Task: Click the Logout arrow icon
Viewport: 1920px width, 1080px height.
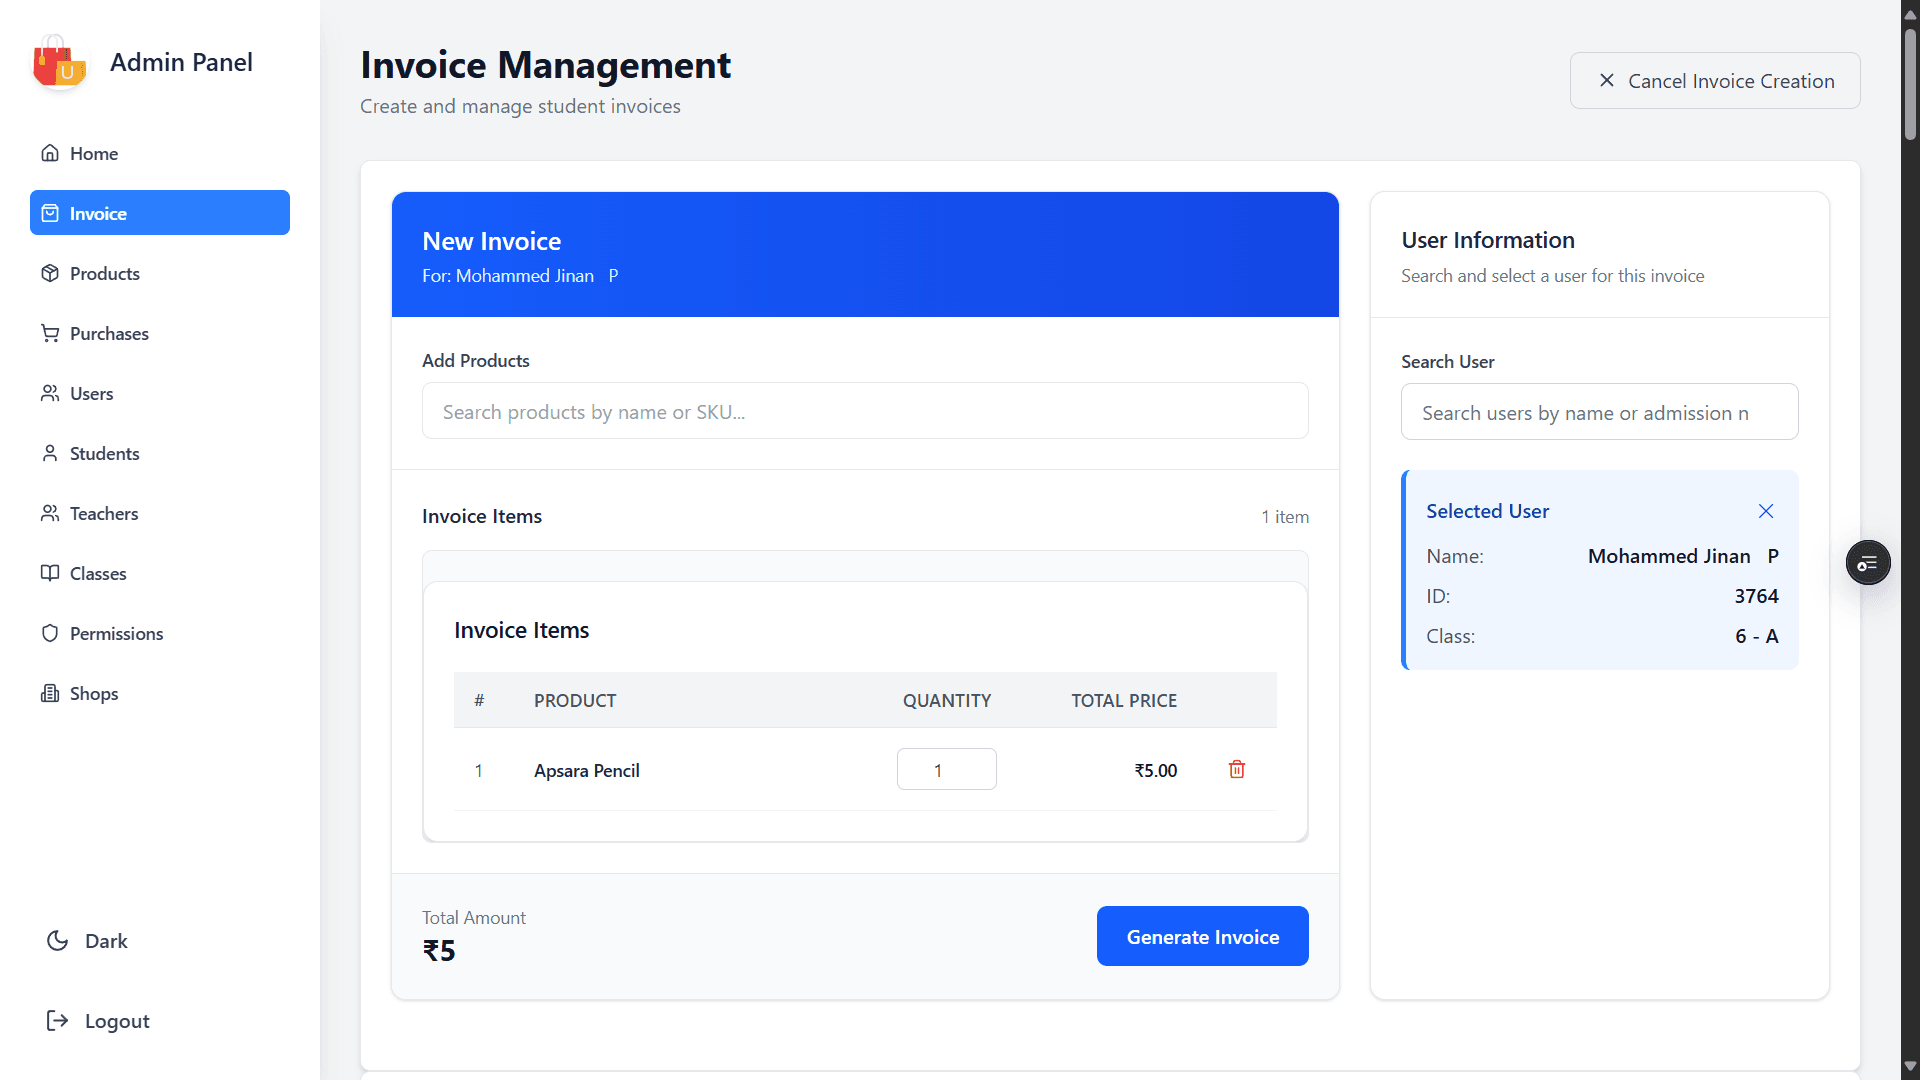Action: [x=58, y=1020]
